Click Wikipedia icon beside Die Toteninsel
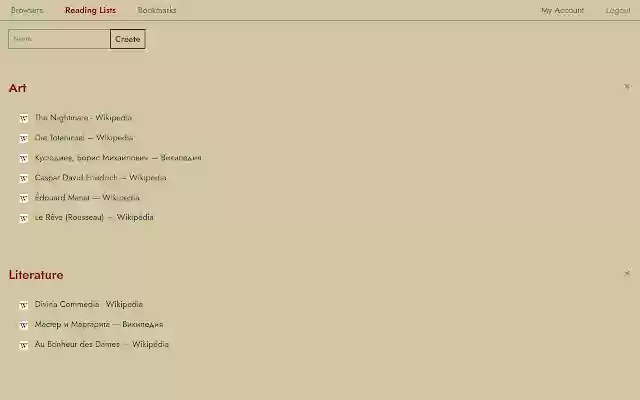The image size is (640, 400). pyautogui.click(x=24, y=138)
